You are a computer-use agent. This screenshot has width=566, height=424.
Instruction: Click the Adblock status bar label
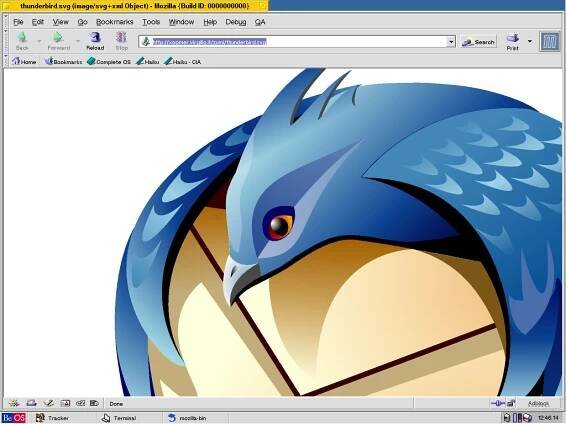(x=538, y=403)
